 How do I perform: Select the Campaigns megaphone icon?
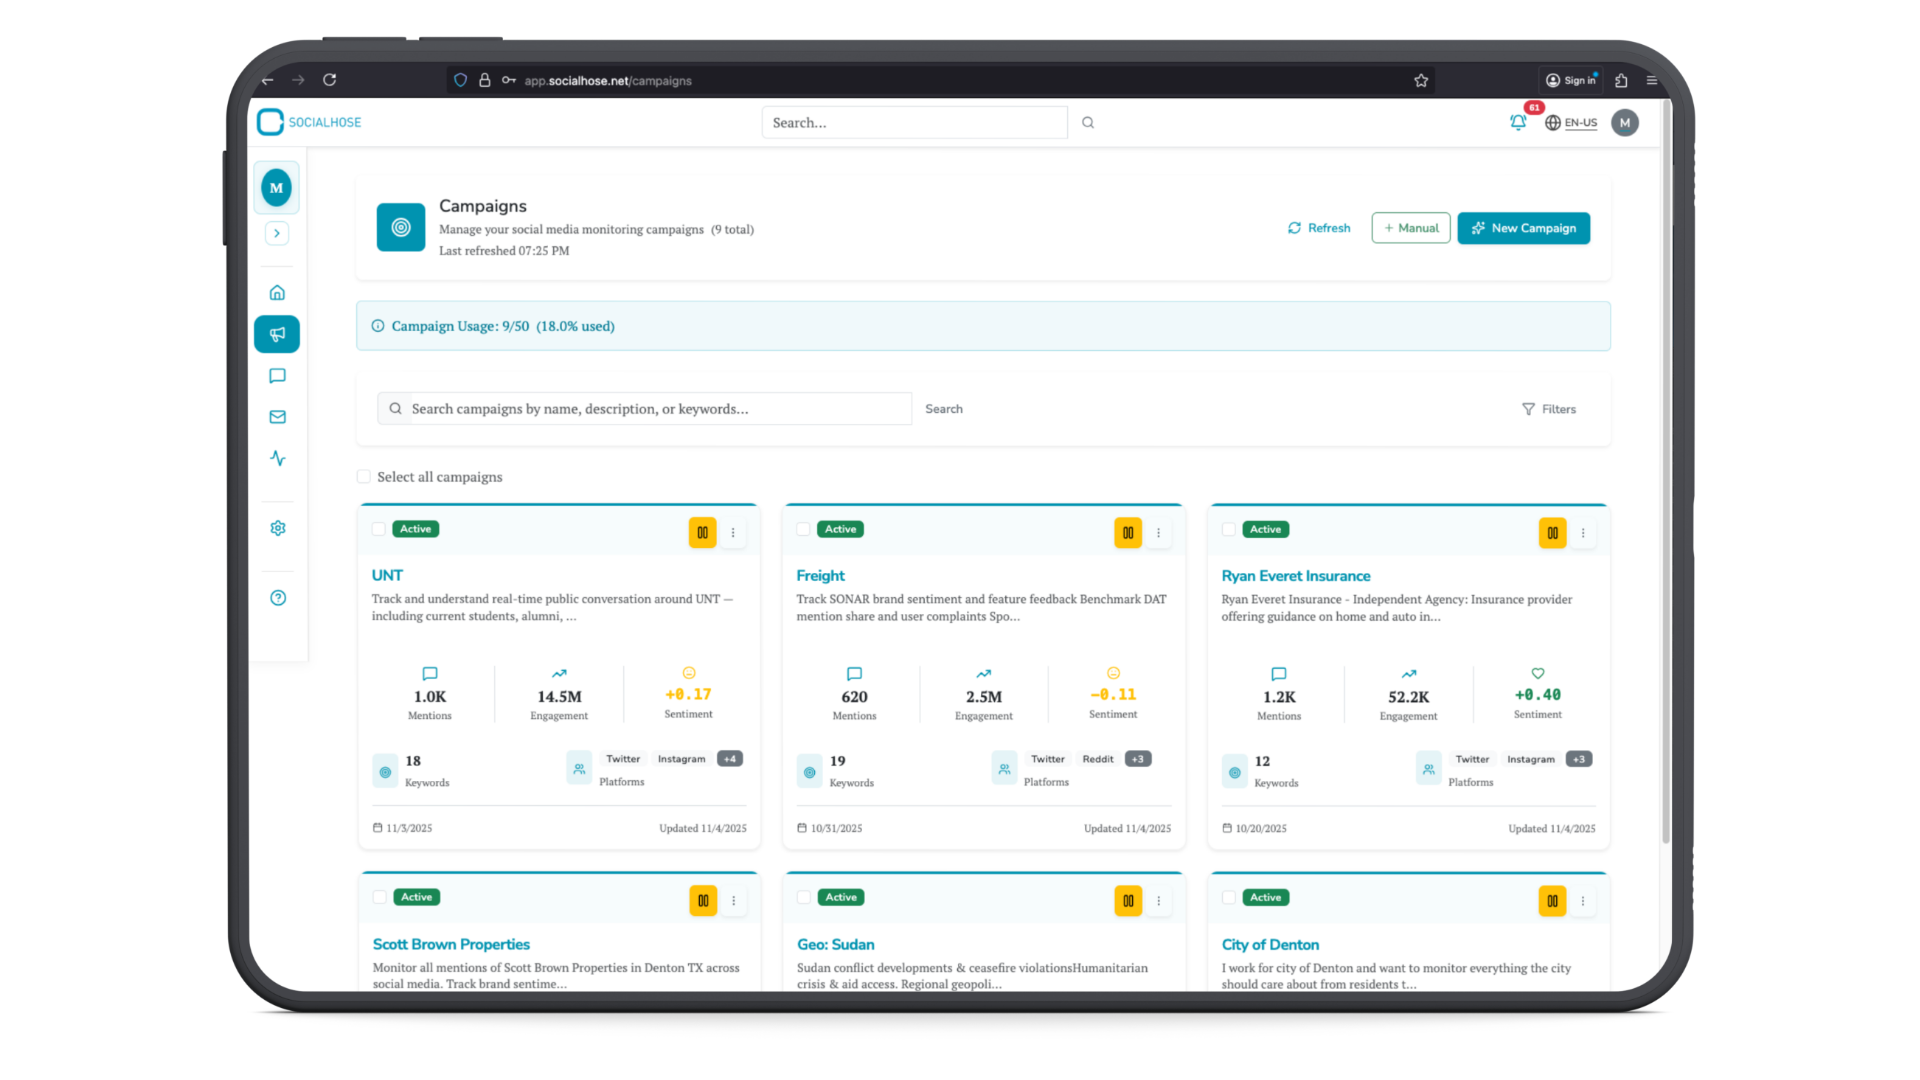277,334
